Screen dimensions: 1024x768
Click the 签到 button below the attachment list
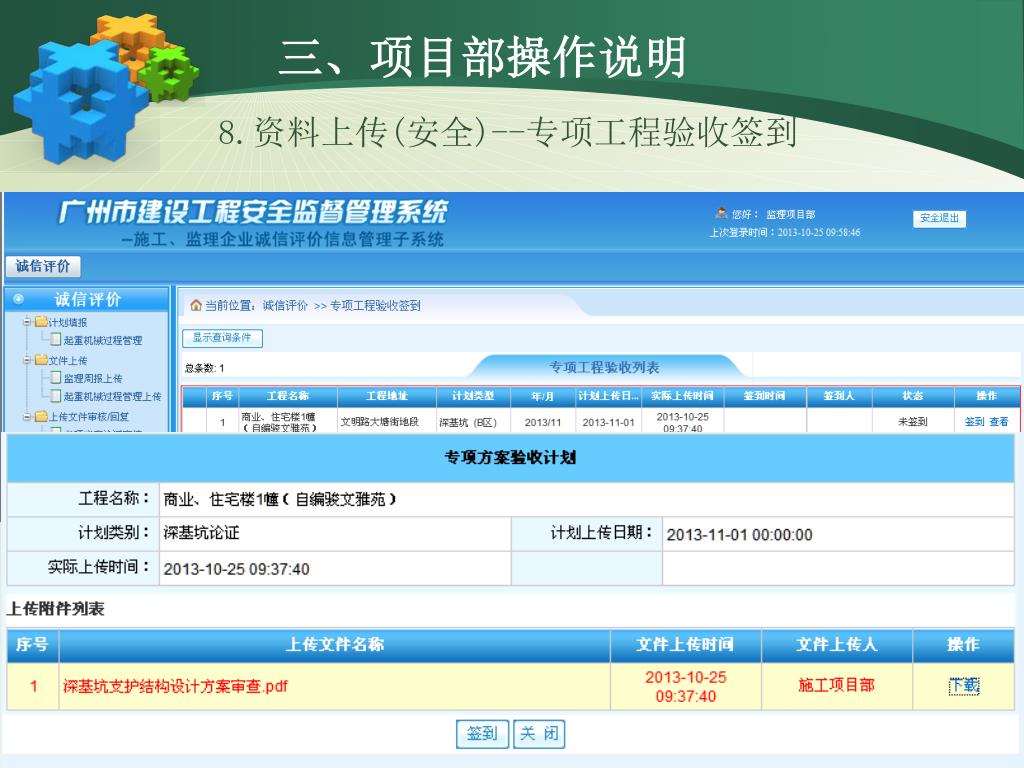[483, 733]
